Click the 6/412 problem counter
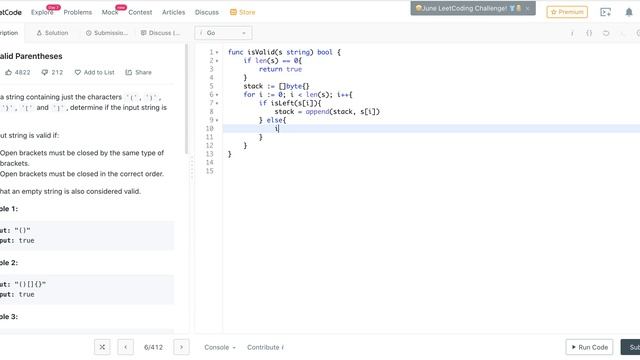Viewport: 640px width, 360px height. pos(153,347)
